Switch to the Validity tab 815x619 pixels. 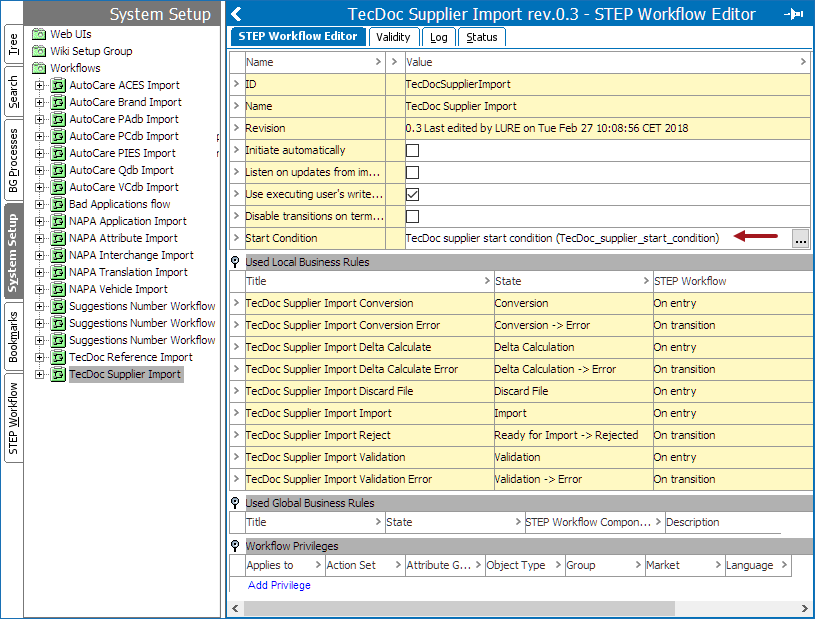[x=393, y=37]
